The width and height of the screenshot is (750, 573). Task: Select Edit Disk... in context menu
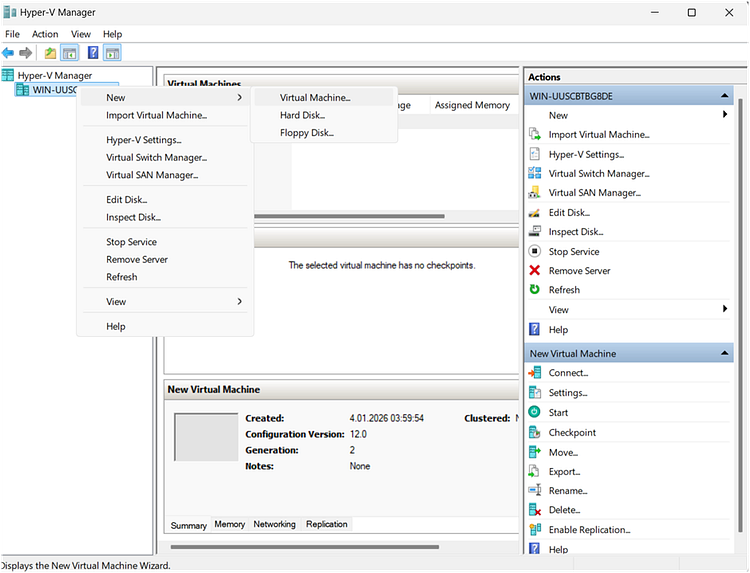165,199
